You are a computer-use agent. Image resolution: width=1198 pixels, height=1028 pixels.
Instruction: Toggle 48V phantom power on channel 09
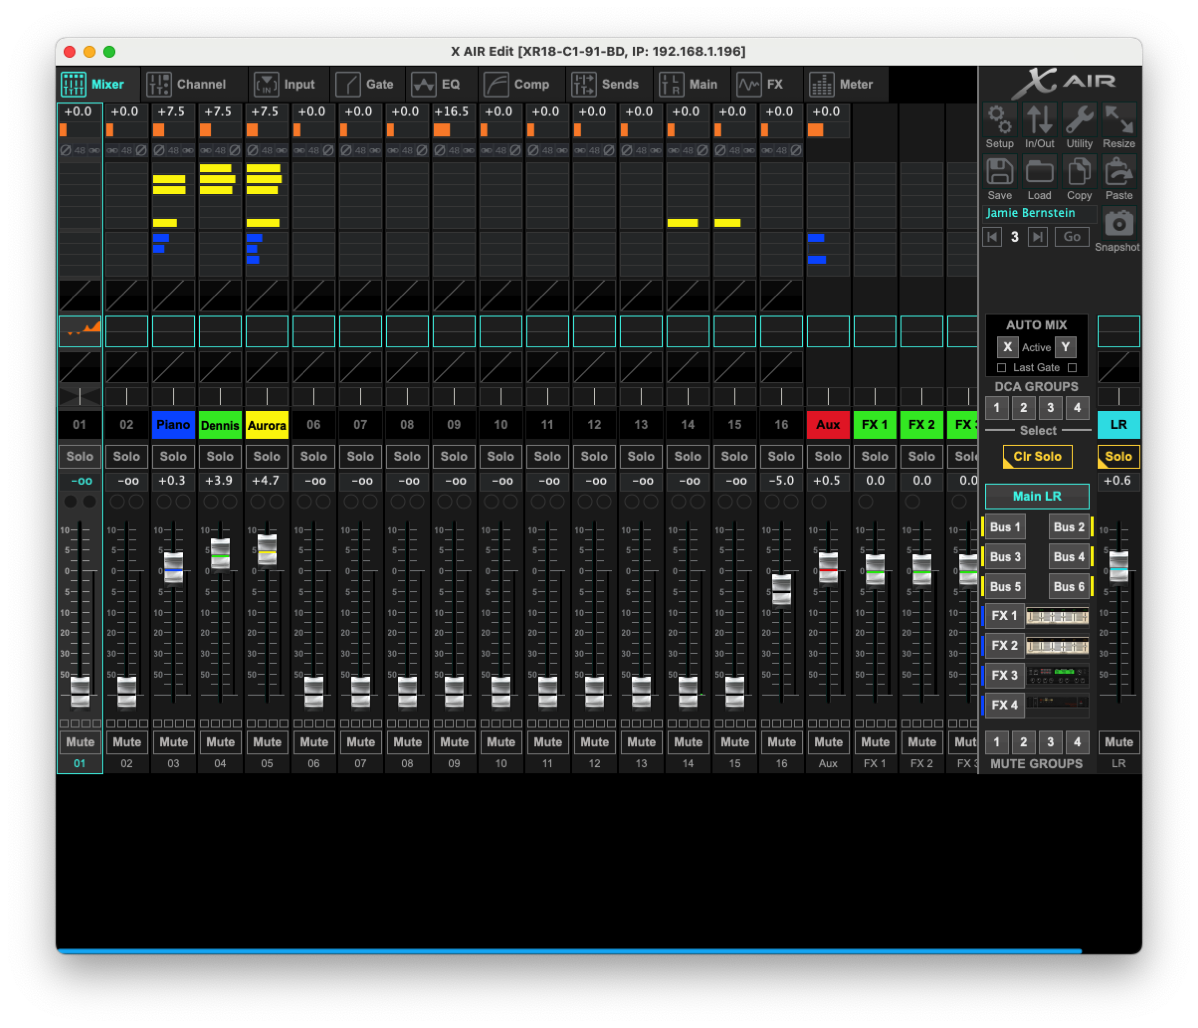[455, 150]
